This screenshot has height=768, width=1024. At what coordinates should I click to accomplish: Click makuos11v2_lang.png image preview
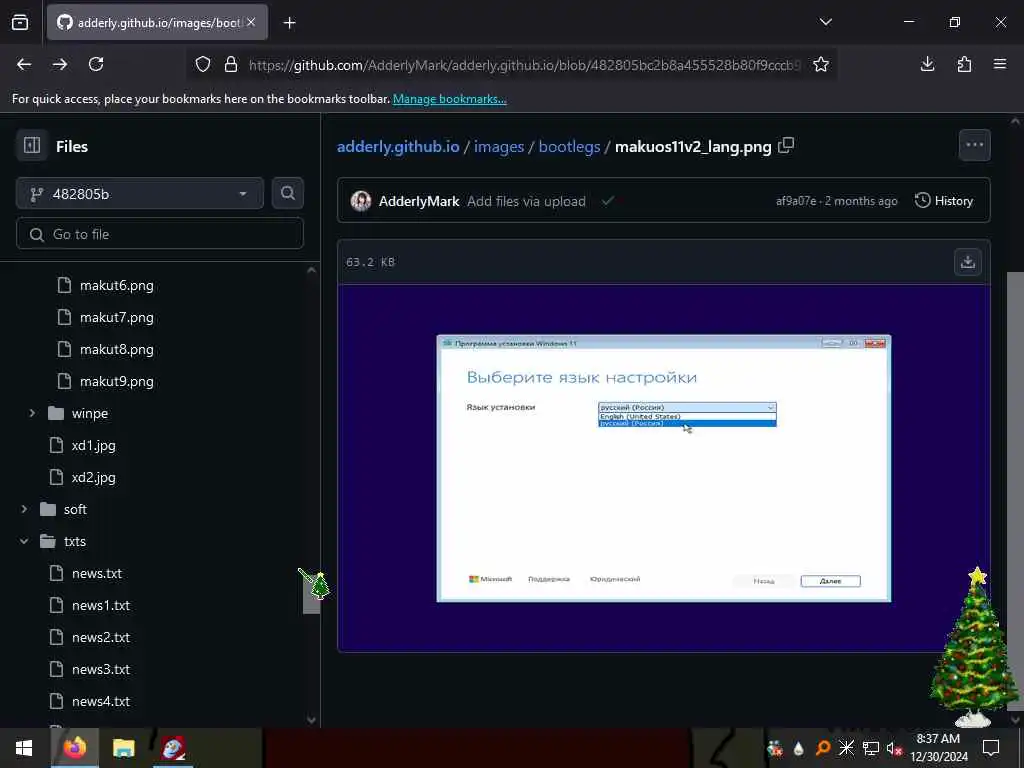pyautogui.click(x=664, y=468)
